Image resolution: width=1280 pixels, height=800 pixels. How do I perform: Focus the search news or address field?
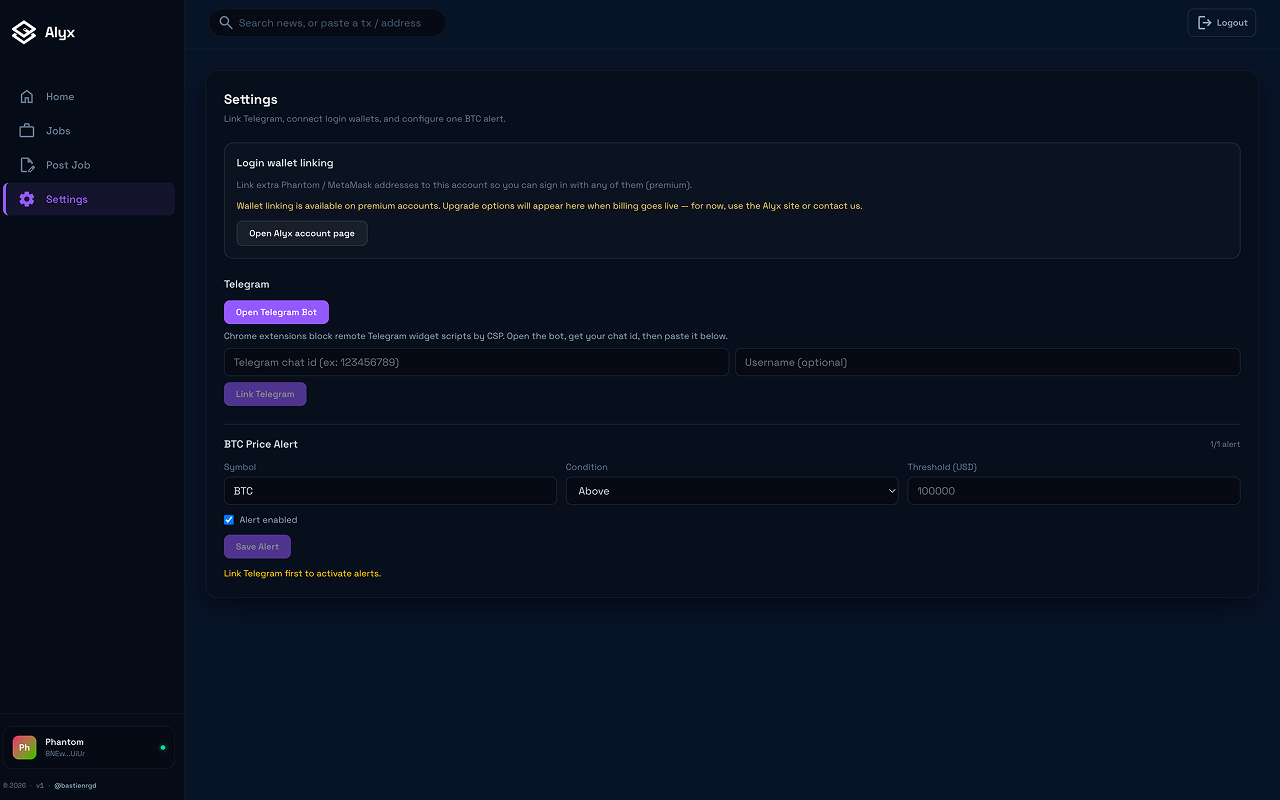pyautogui.click(x=327, y=23)
